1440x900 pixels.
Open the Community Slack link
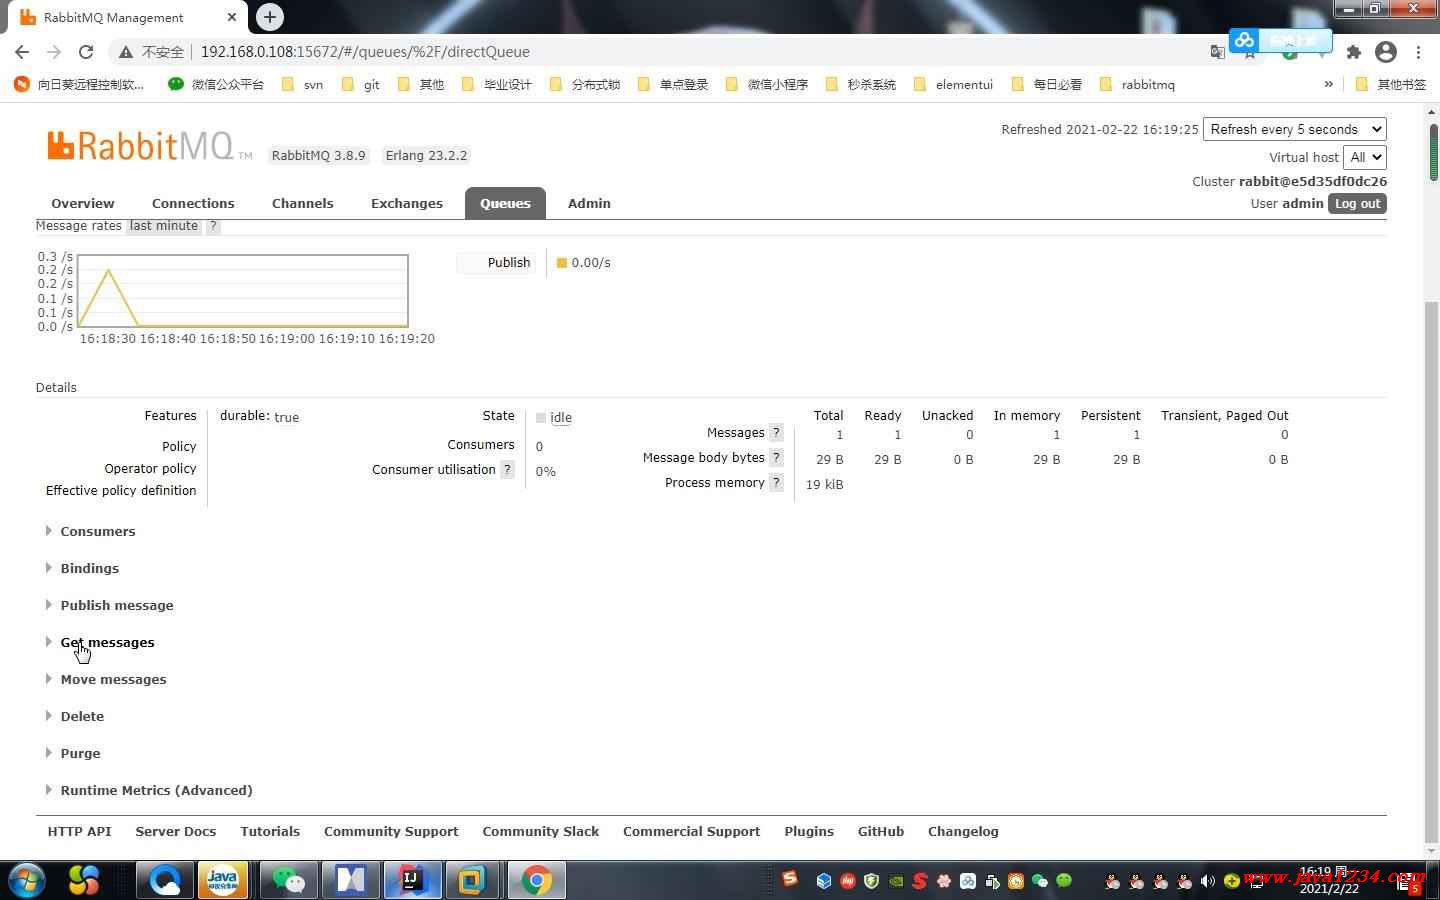pos(541,831)
